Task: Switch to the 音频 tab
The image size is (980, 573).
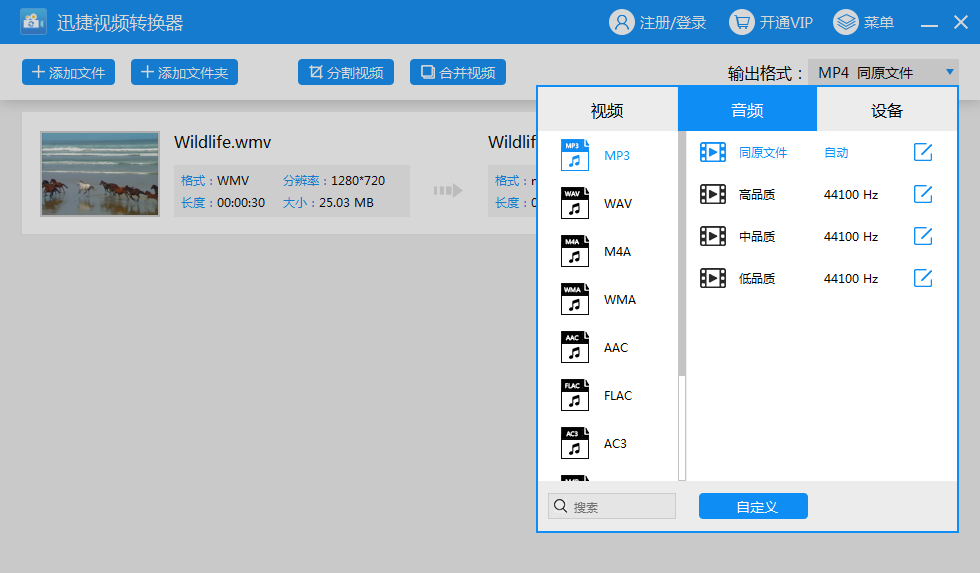Action: [748, 109]
